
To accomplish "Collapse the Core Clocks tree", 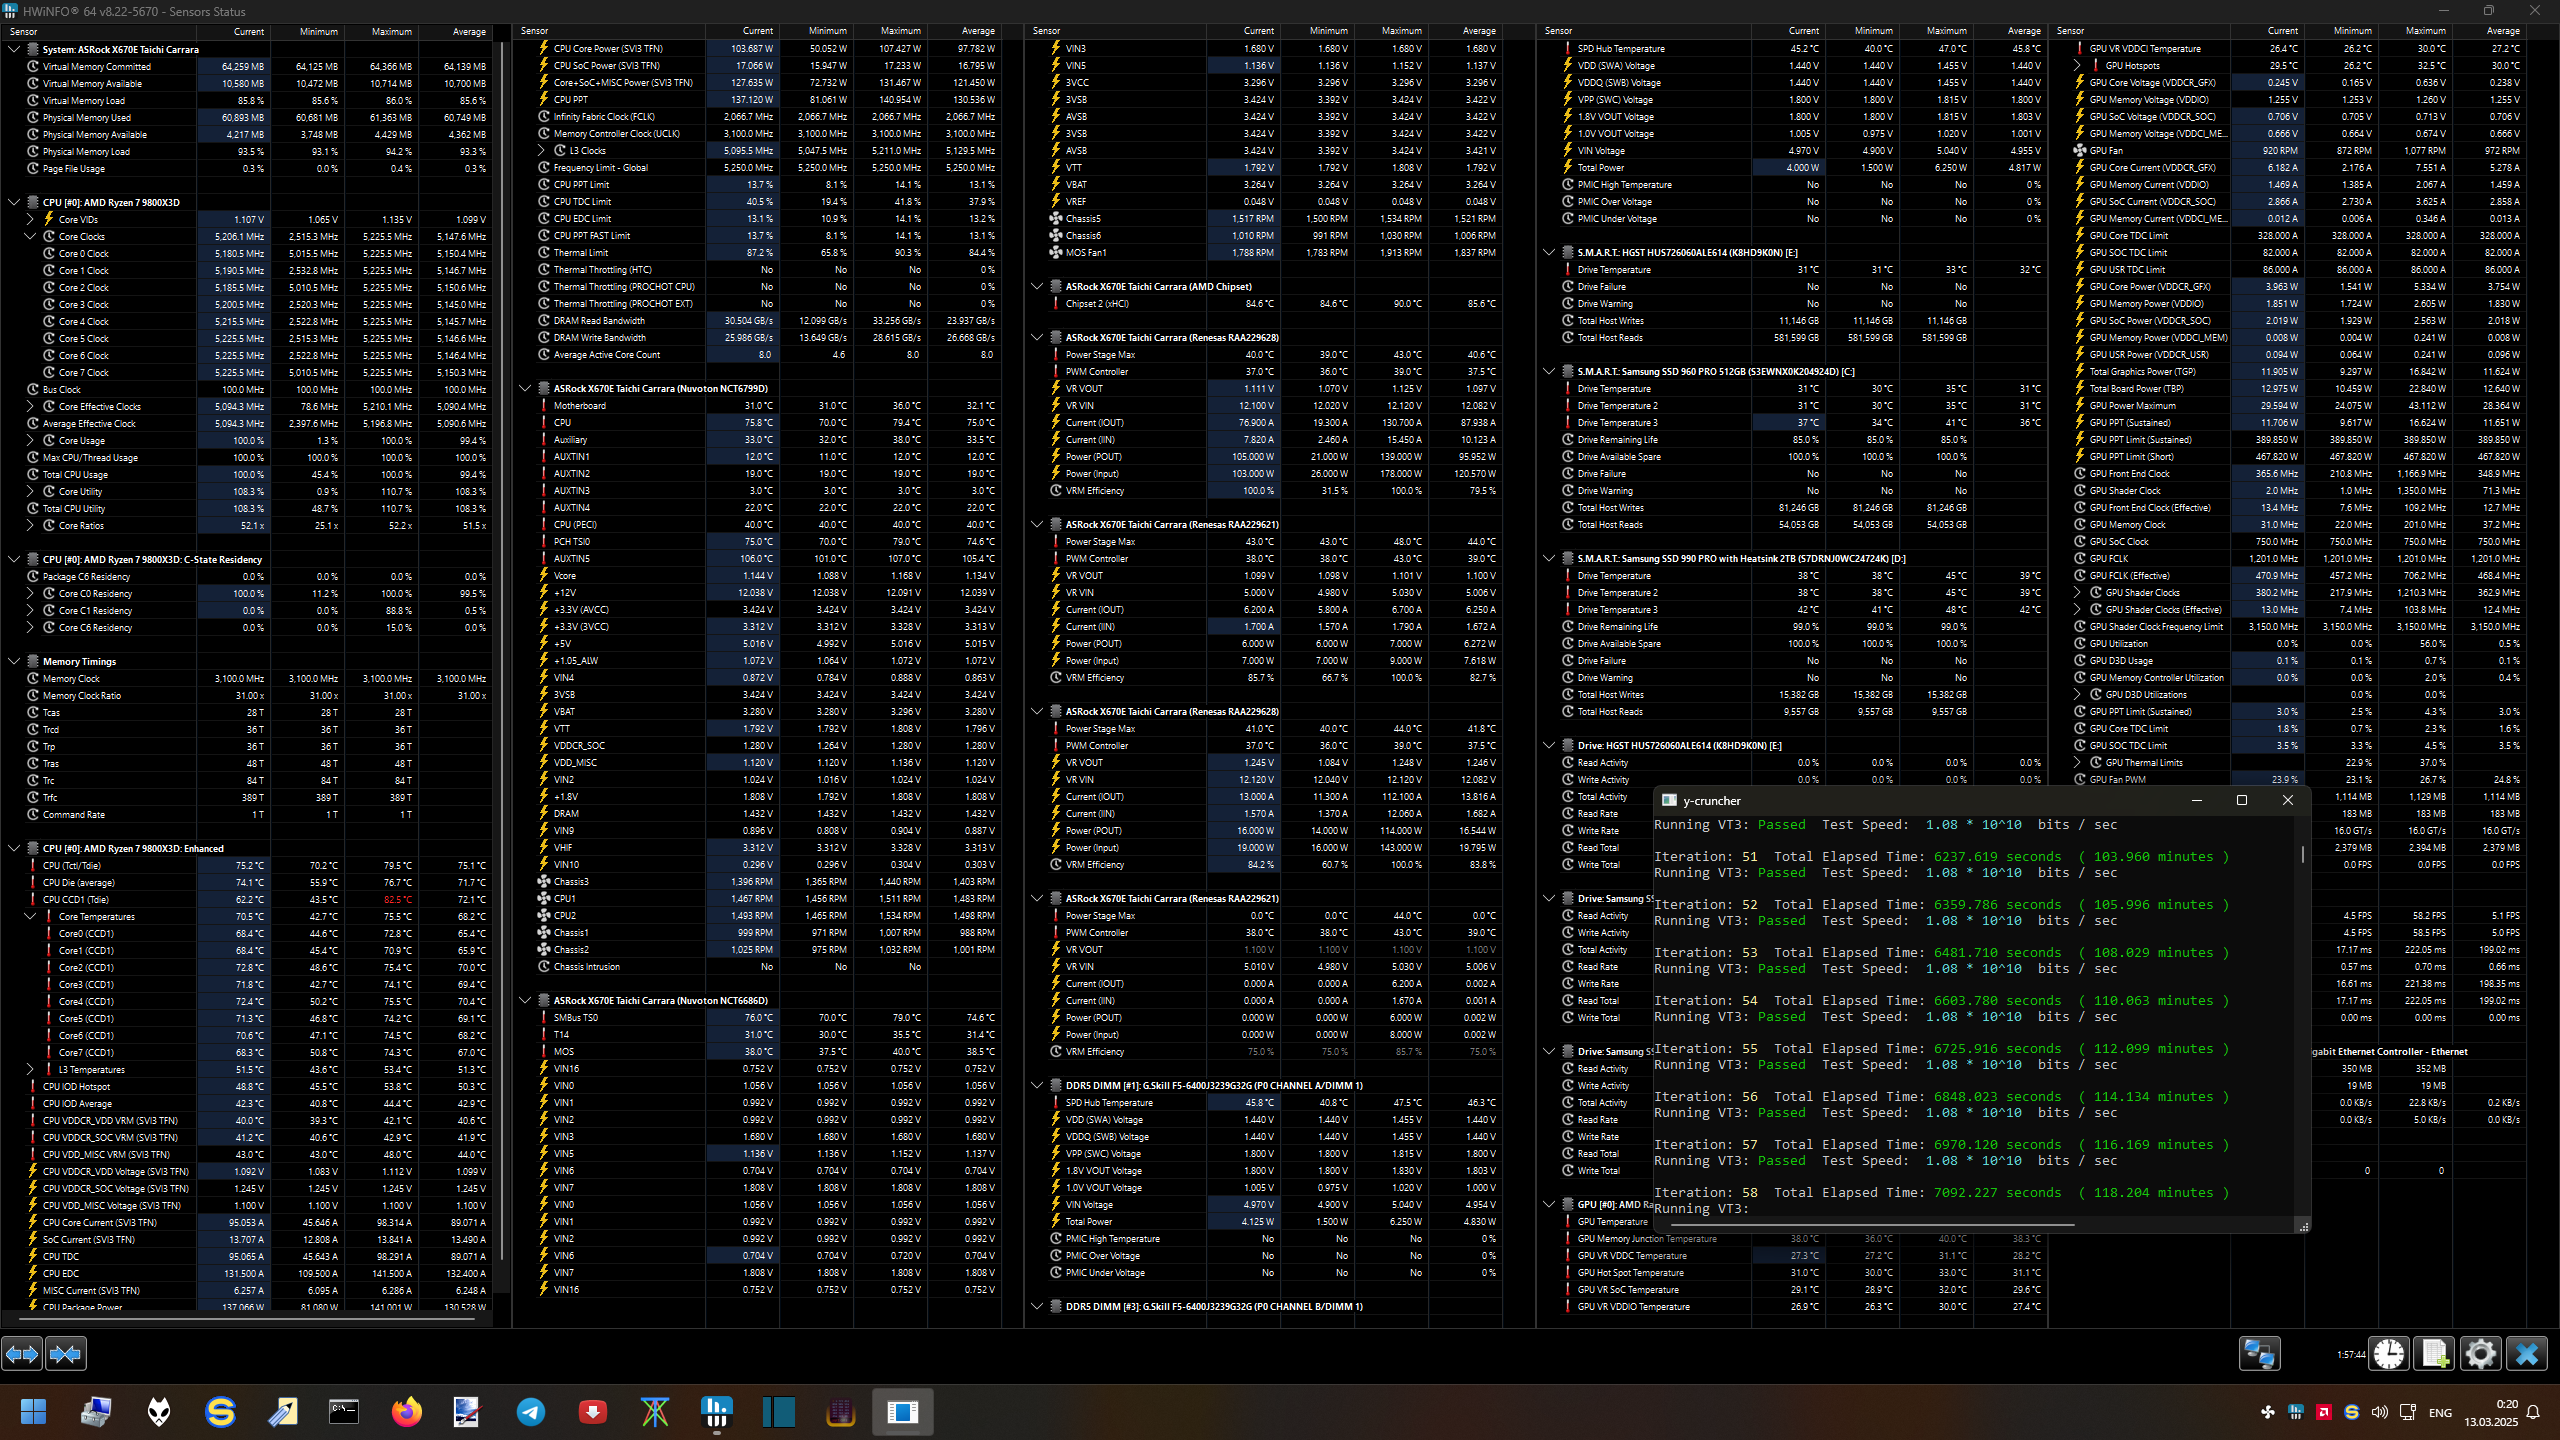I will coord(30,236).
